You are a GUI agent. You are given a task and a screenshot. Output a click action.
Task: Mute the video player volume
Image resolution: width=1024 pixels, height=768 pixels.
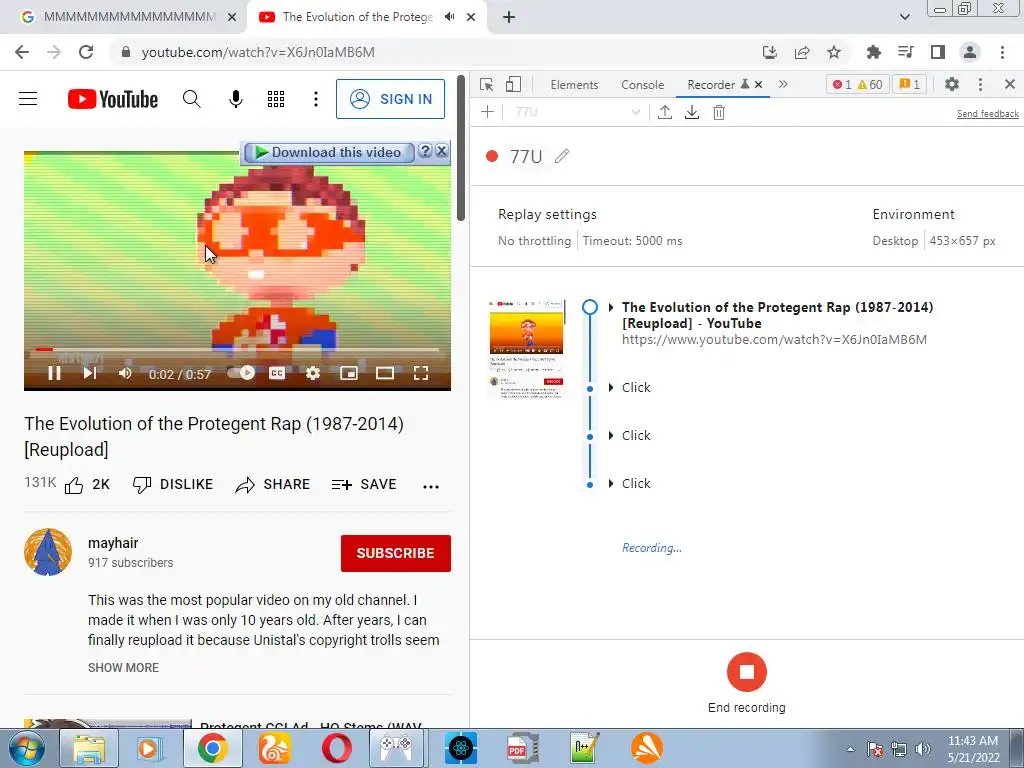[x=125, y=373]
